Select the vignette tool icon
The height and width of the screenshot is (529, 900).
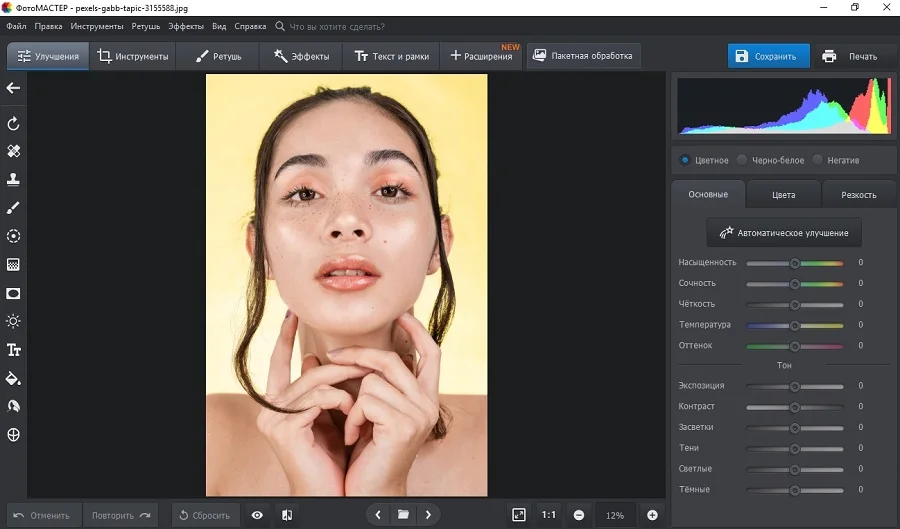13,293
